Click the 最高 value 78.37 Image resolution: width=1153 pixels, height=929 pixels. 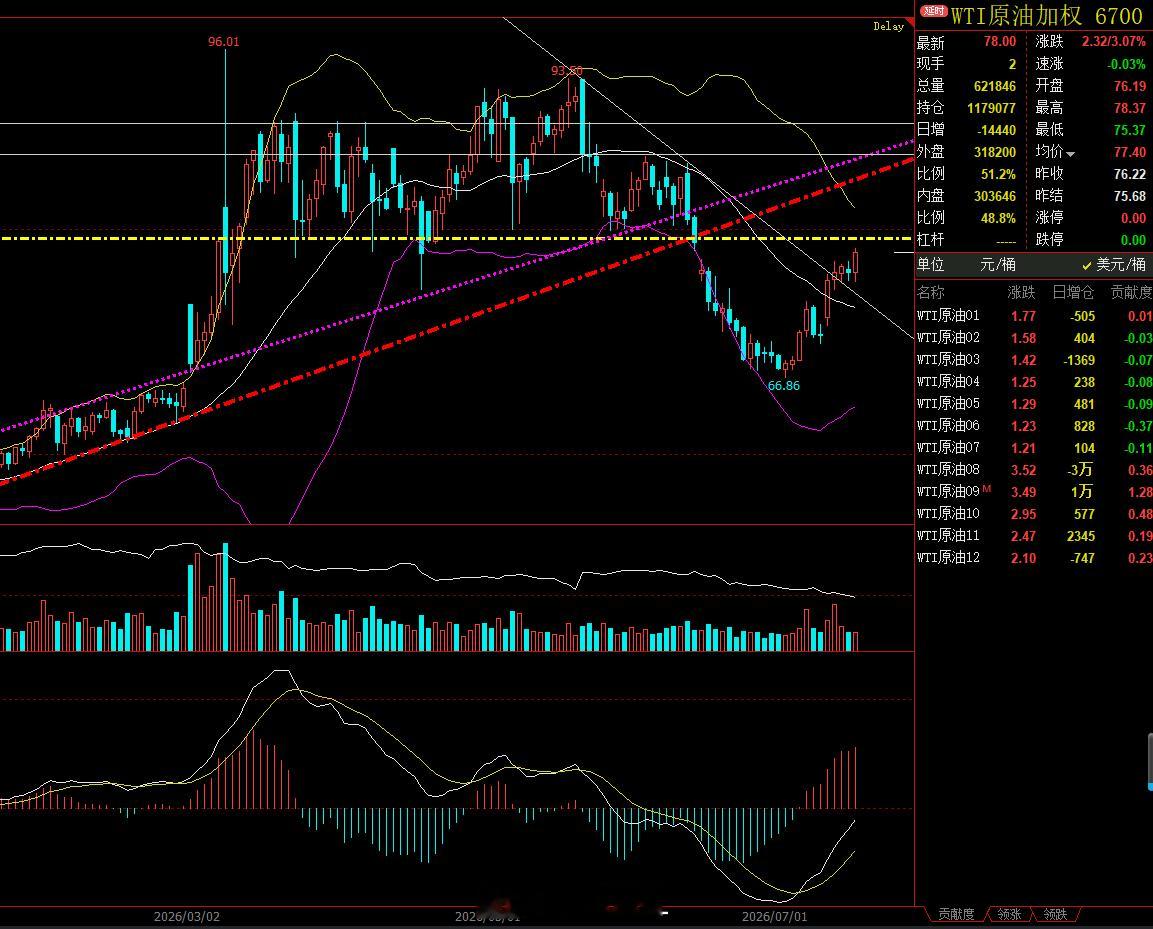(x=1129, y=108)
